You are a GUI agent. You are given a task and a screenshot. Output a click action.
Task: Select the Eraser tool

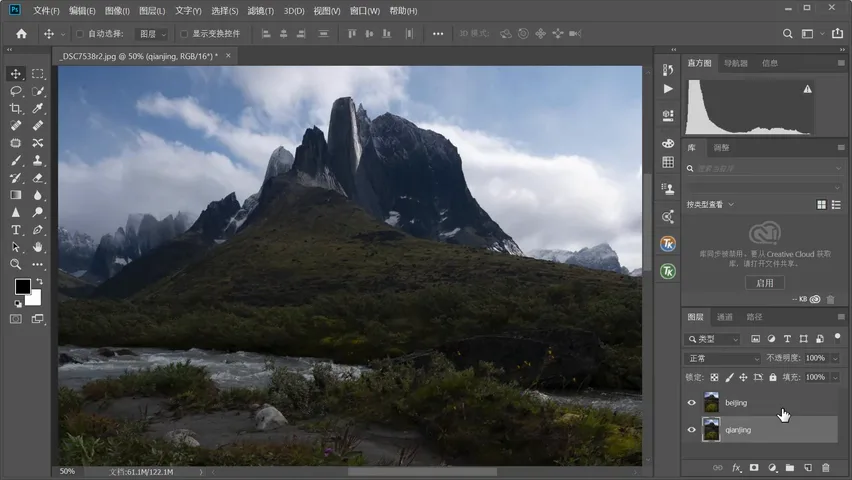[x=37, y=178]
